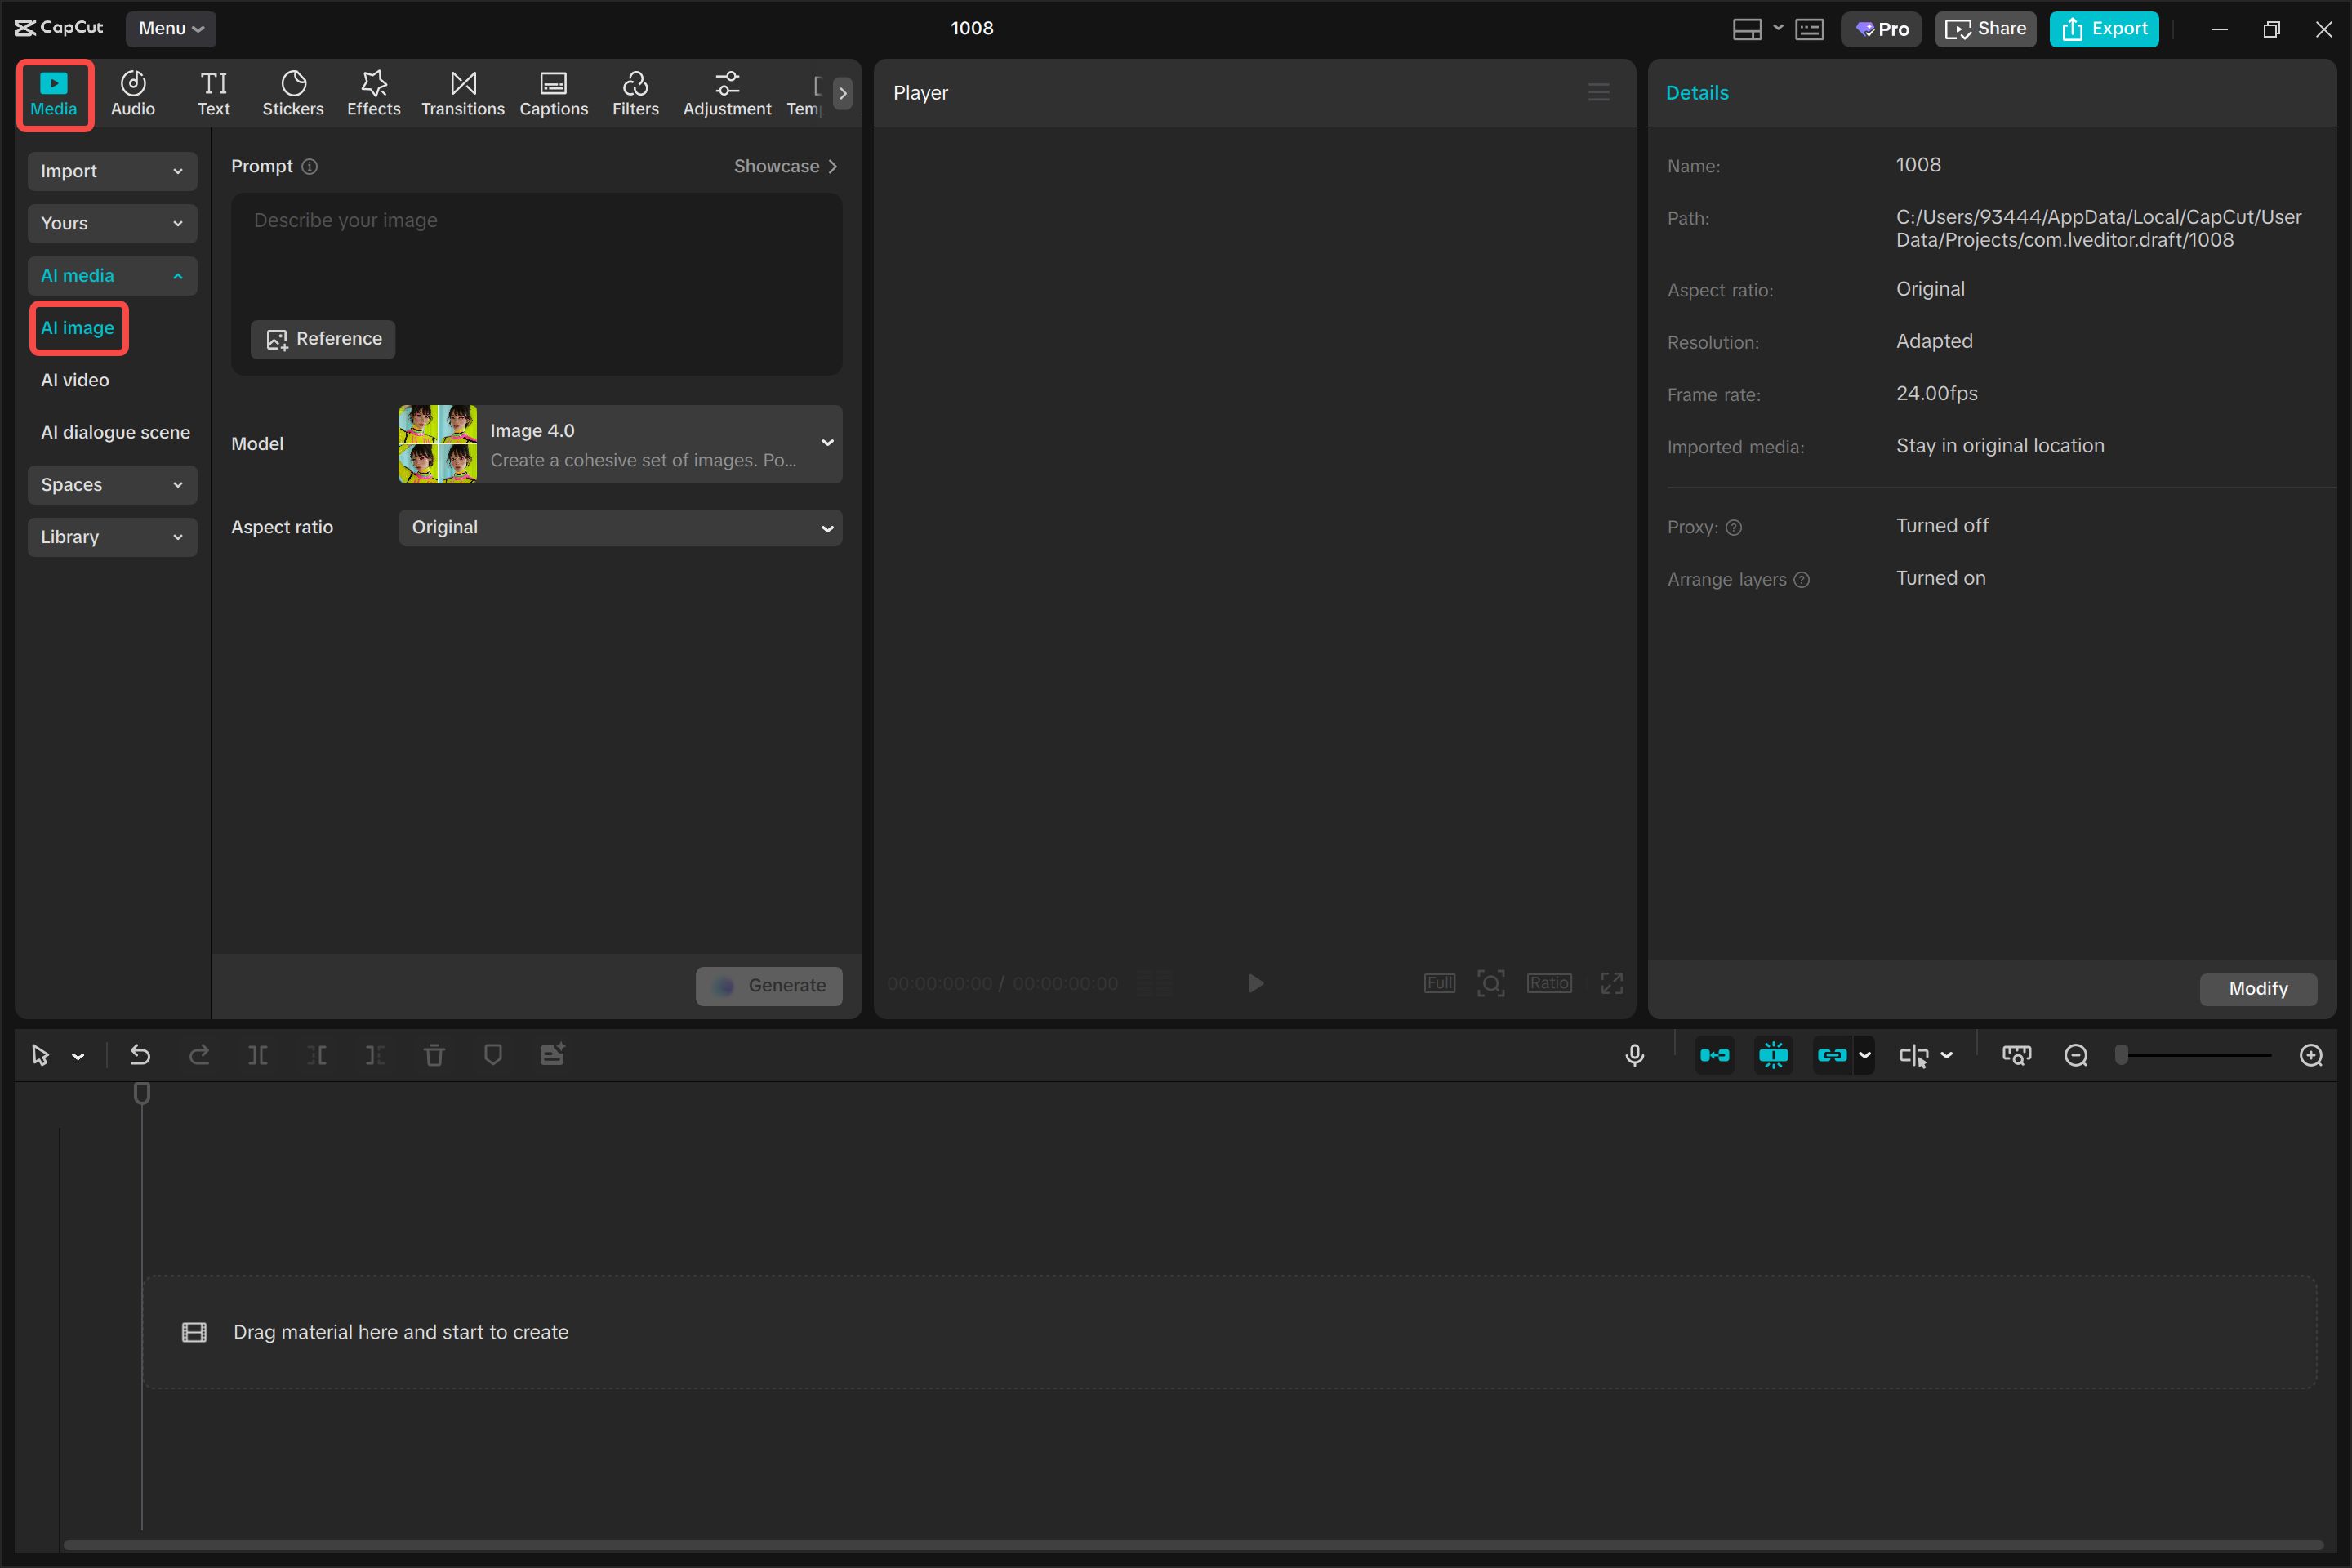Viewport: 2352px width, 1568px height.
Task: Toggle main track magnet on timeline
Action: coord(1715,1055)
